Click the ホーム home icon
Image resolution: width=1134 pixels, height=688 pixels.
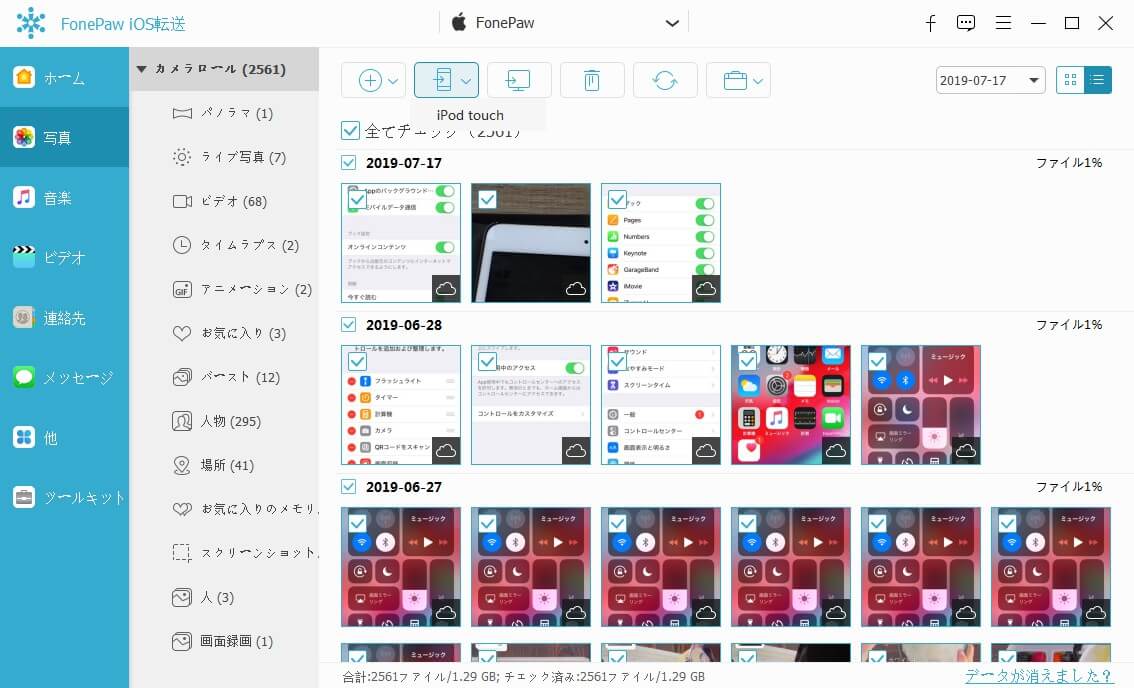click(x=24, y=77)
